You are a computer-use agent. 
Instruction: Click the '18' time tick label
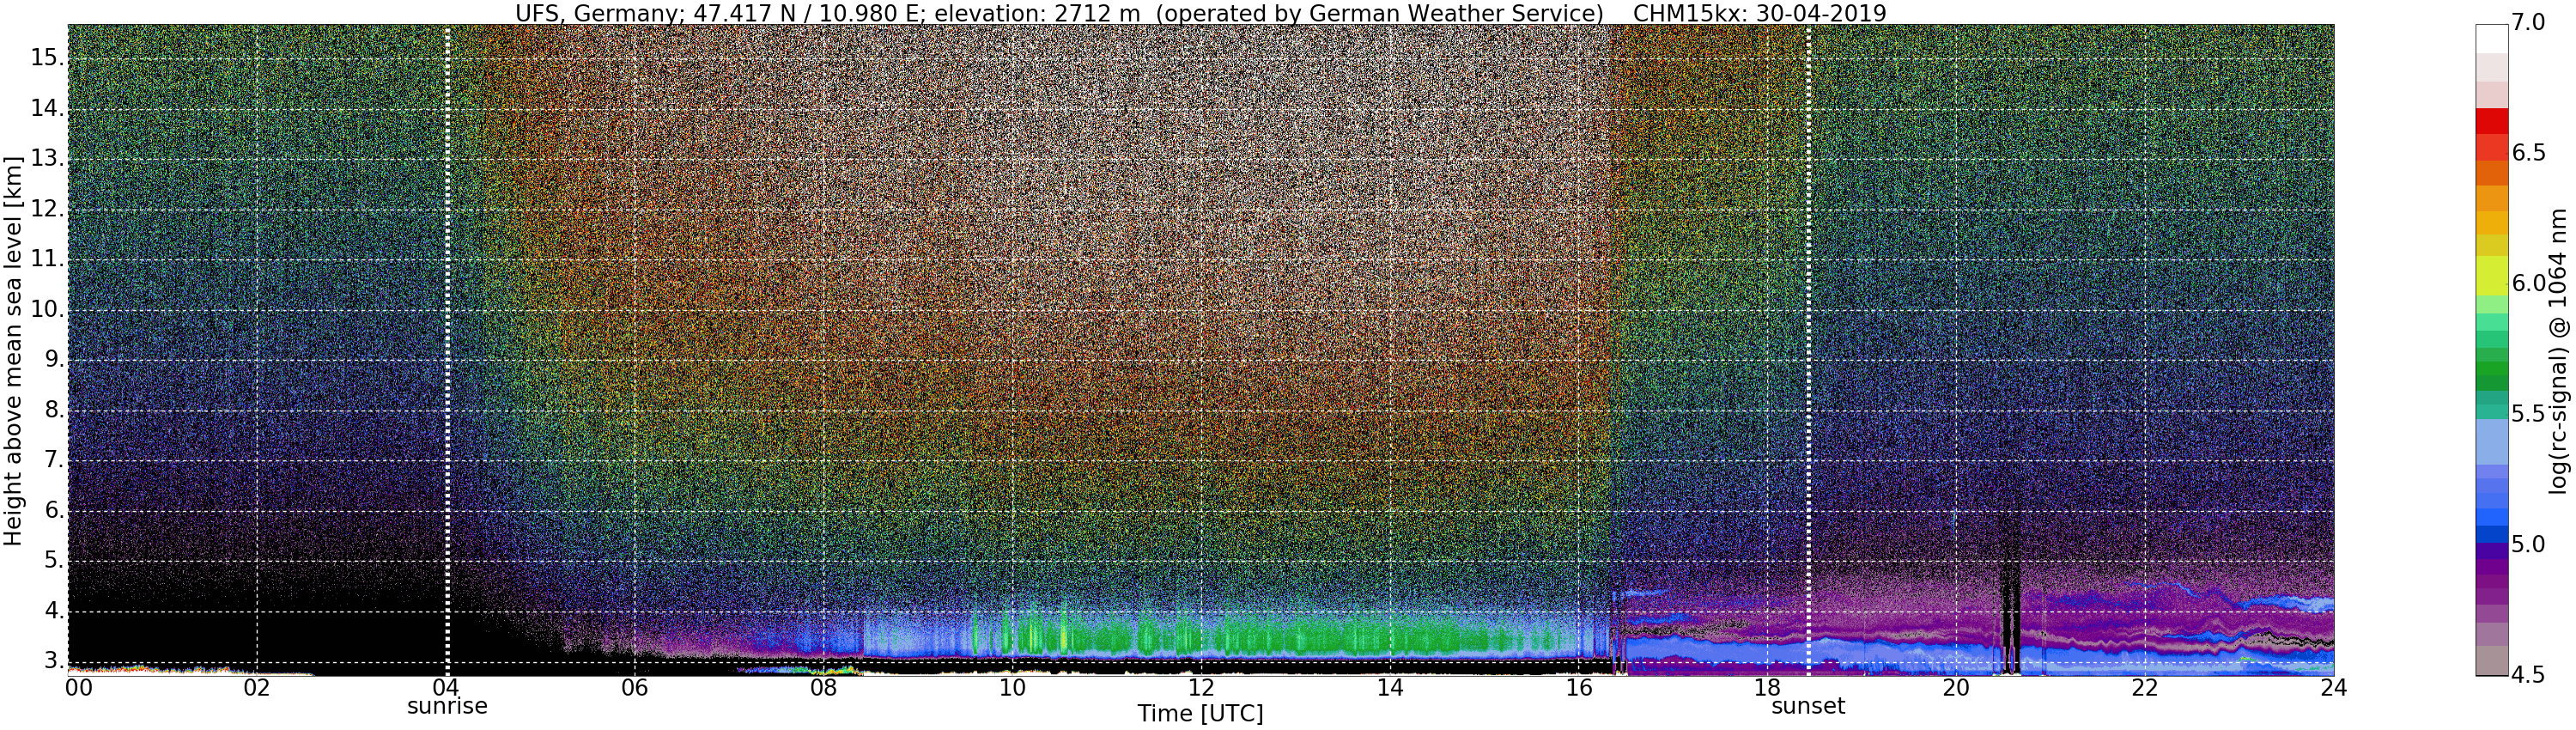click(x=1767, y=688)
